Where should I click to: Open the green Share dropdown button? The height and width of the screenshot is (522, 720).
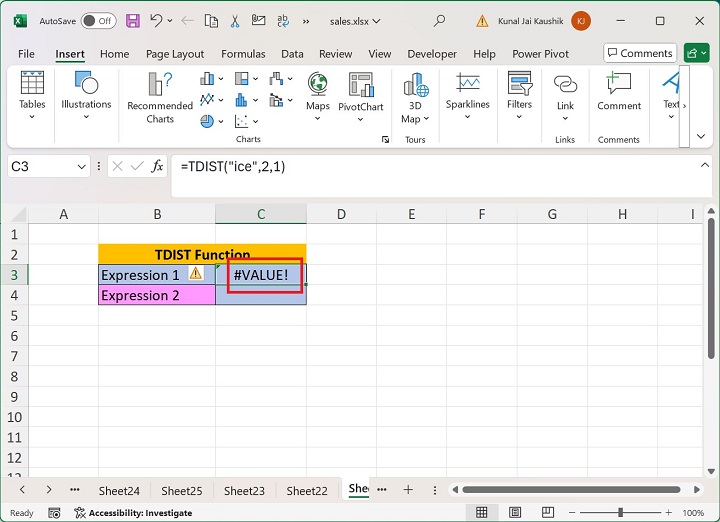click(697, 53)
